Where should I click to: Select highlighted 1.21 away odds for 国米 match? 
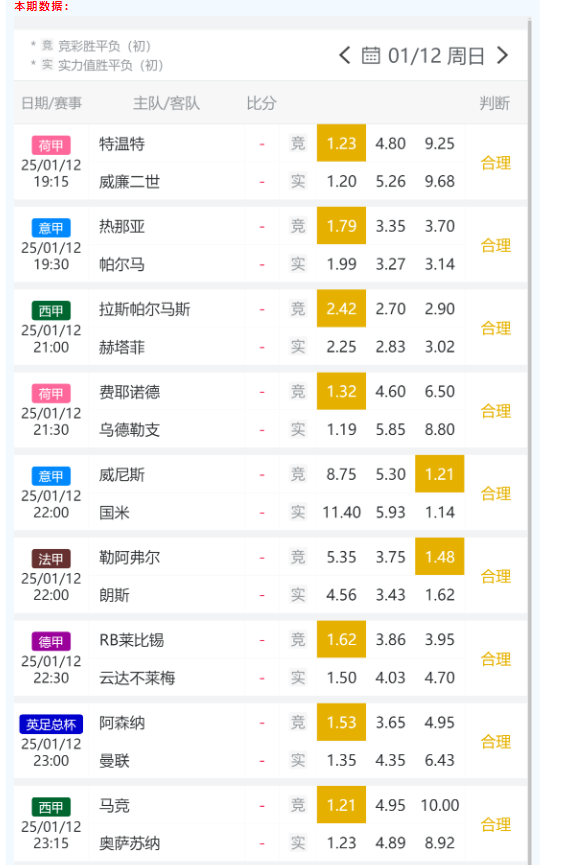(439, 474)
